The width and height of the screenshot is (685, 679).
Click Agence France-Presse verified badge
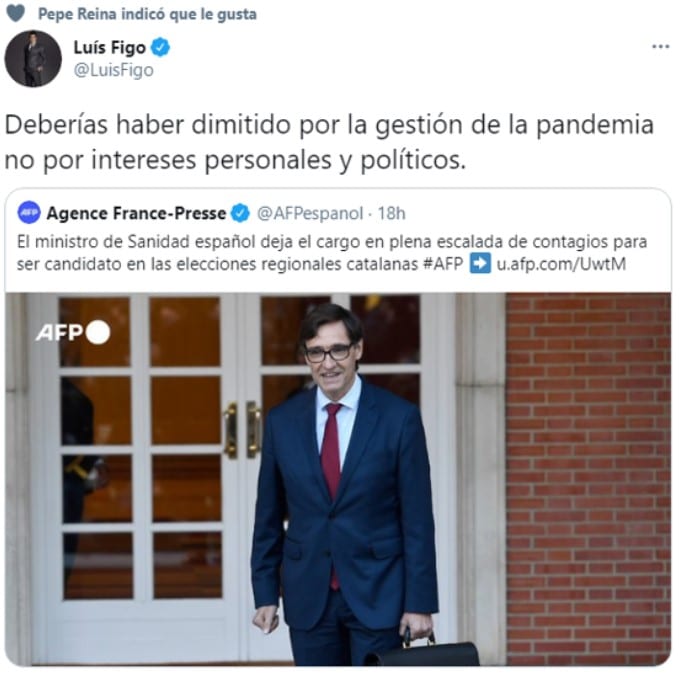pyautogui.click(x=240, y=213)
